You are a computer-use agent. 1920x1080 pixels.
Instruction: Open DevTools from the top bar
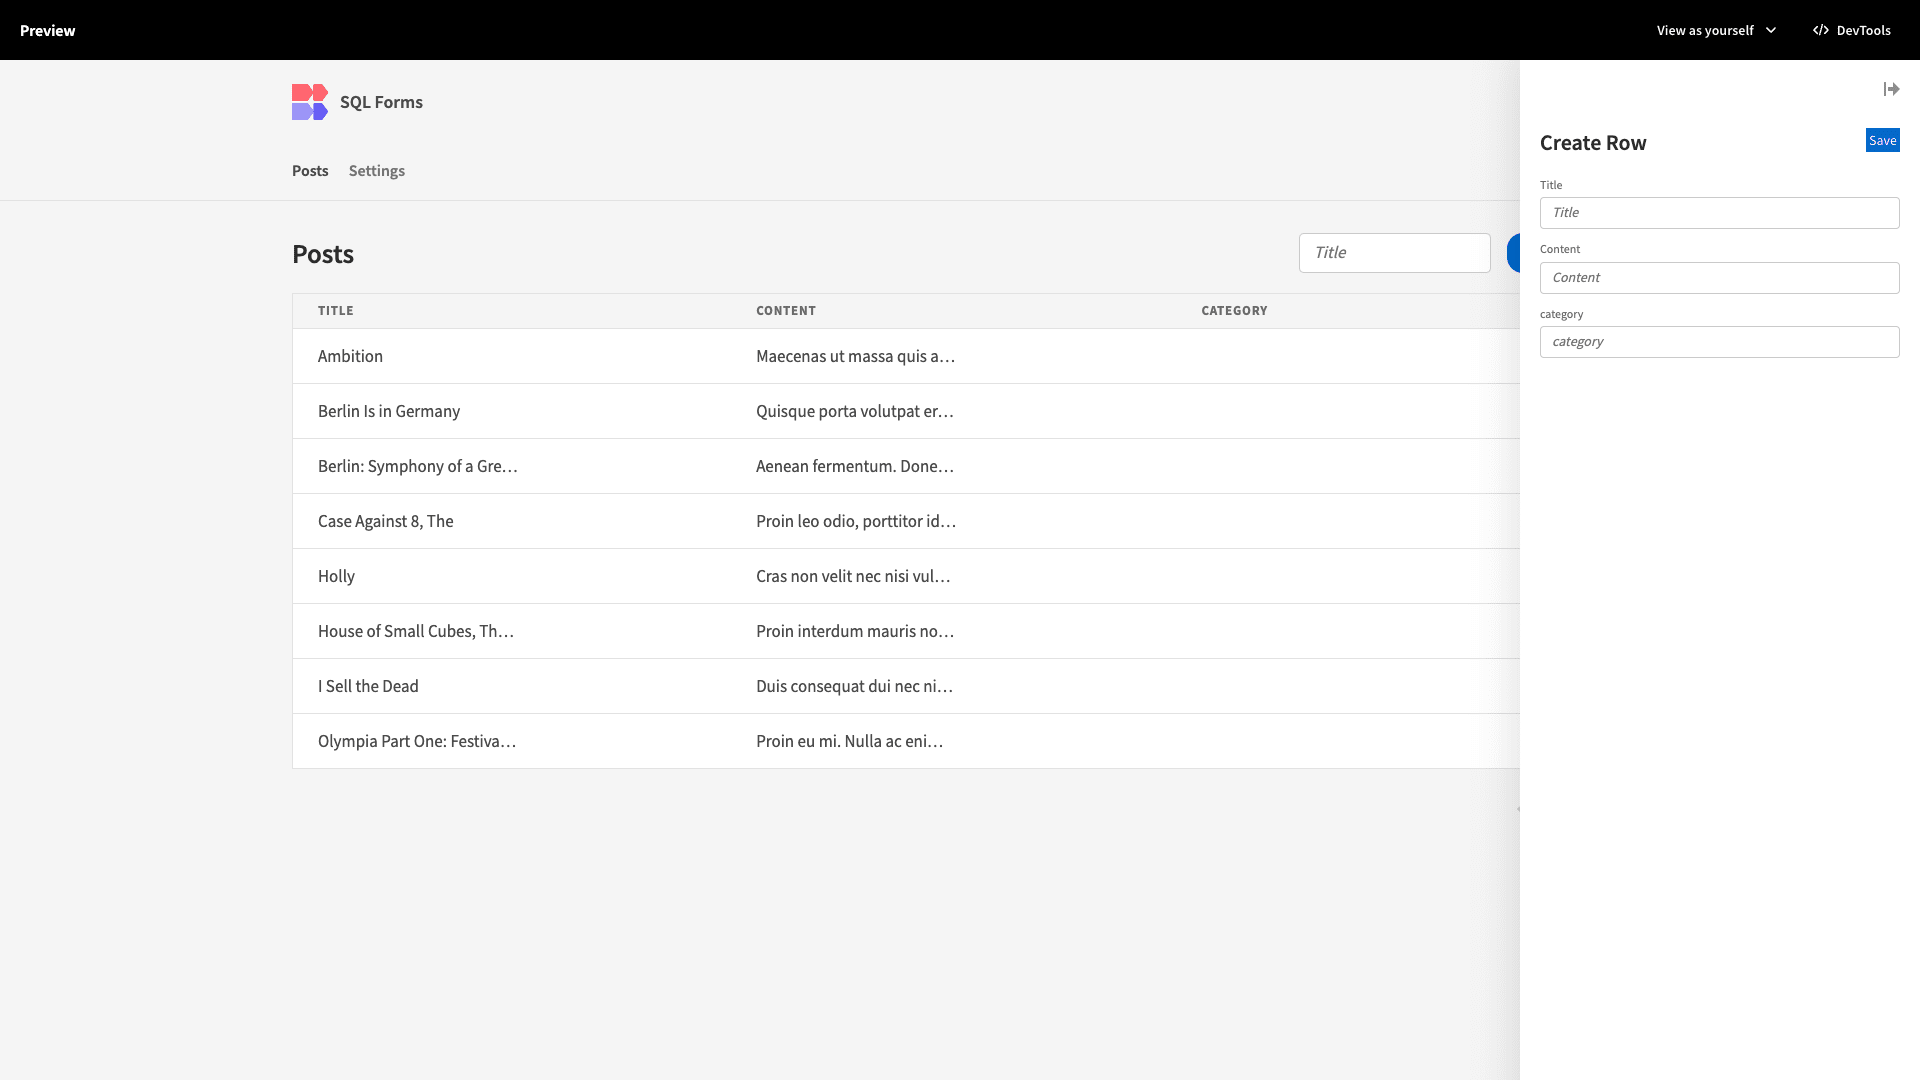(x=1852, y=30)
